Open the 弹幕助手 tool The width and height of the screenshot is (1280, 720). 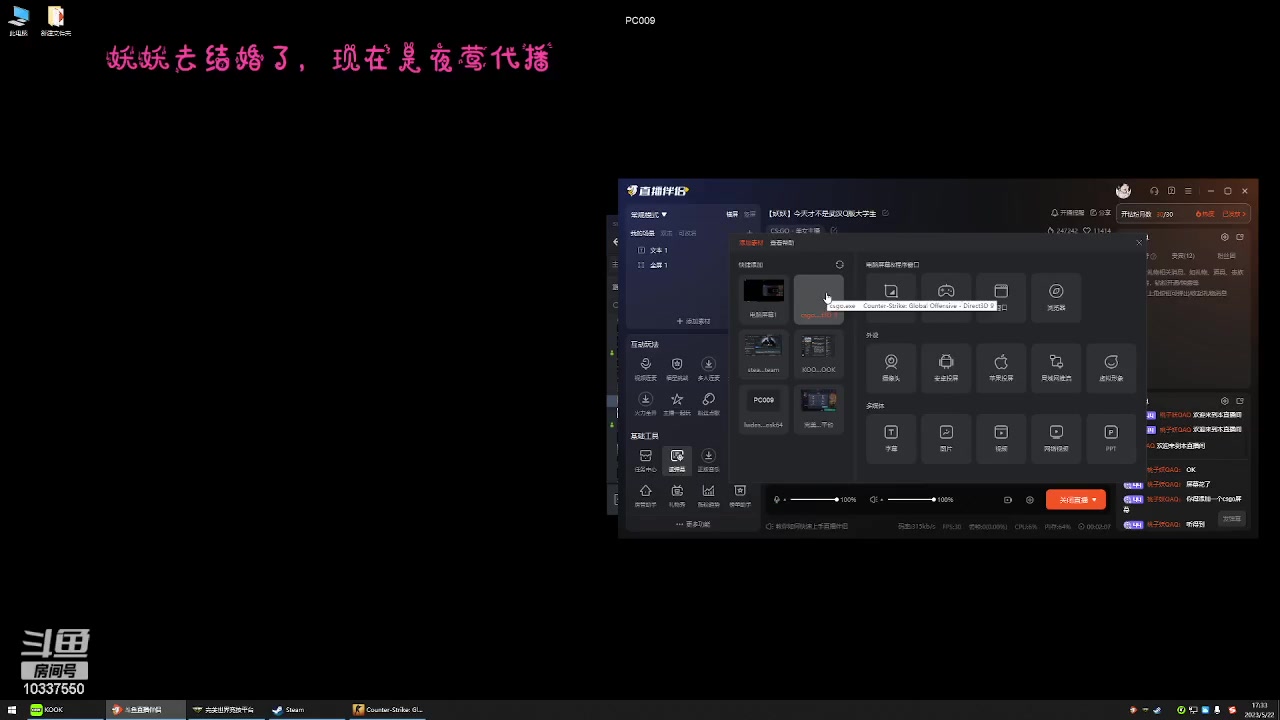(740, 495)
